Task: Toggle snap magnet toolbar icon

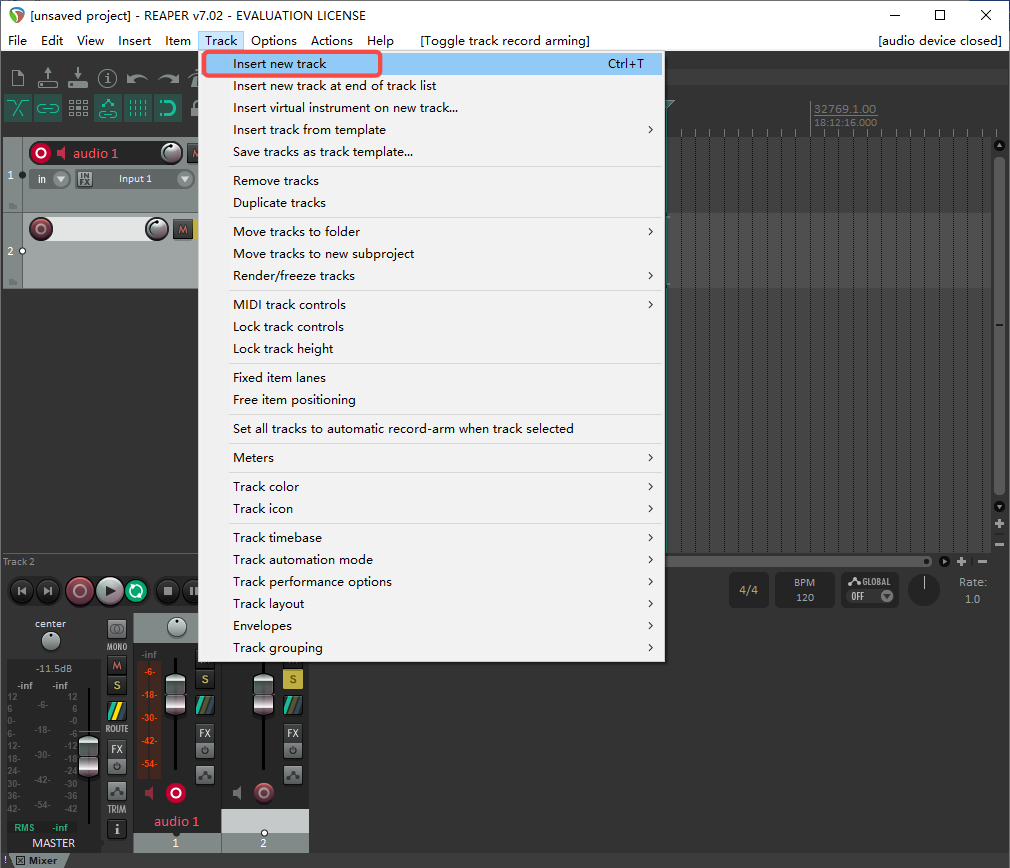Action: tap(167, 108)
